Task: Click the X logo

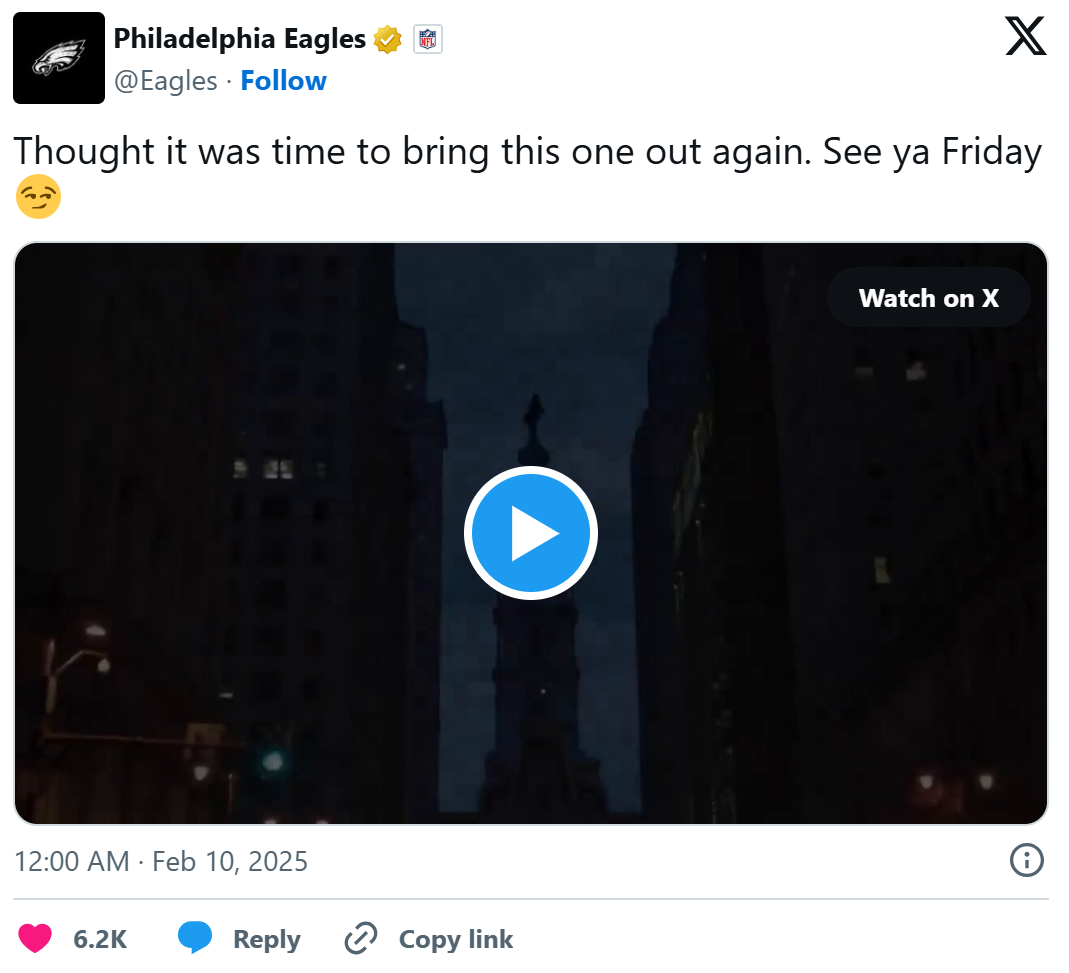Action: pyautogui.click(x=1025, y=39)
